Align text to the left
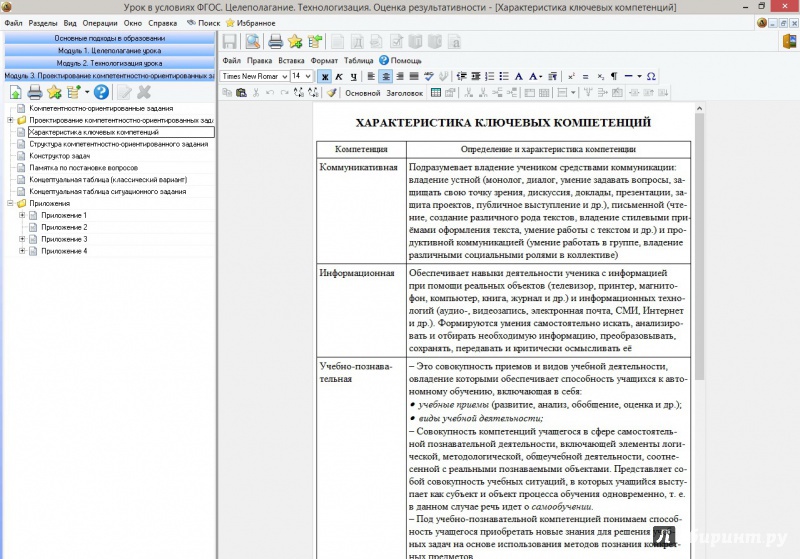Screen dimensions: 800x559 coord(371,77)
